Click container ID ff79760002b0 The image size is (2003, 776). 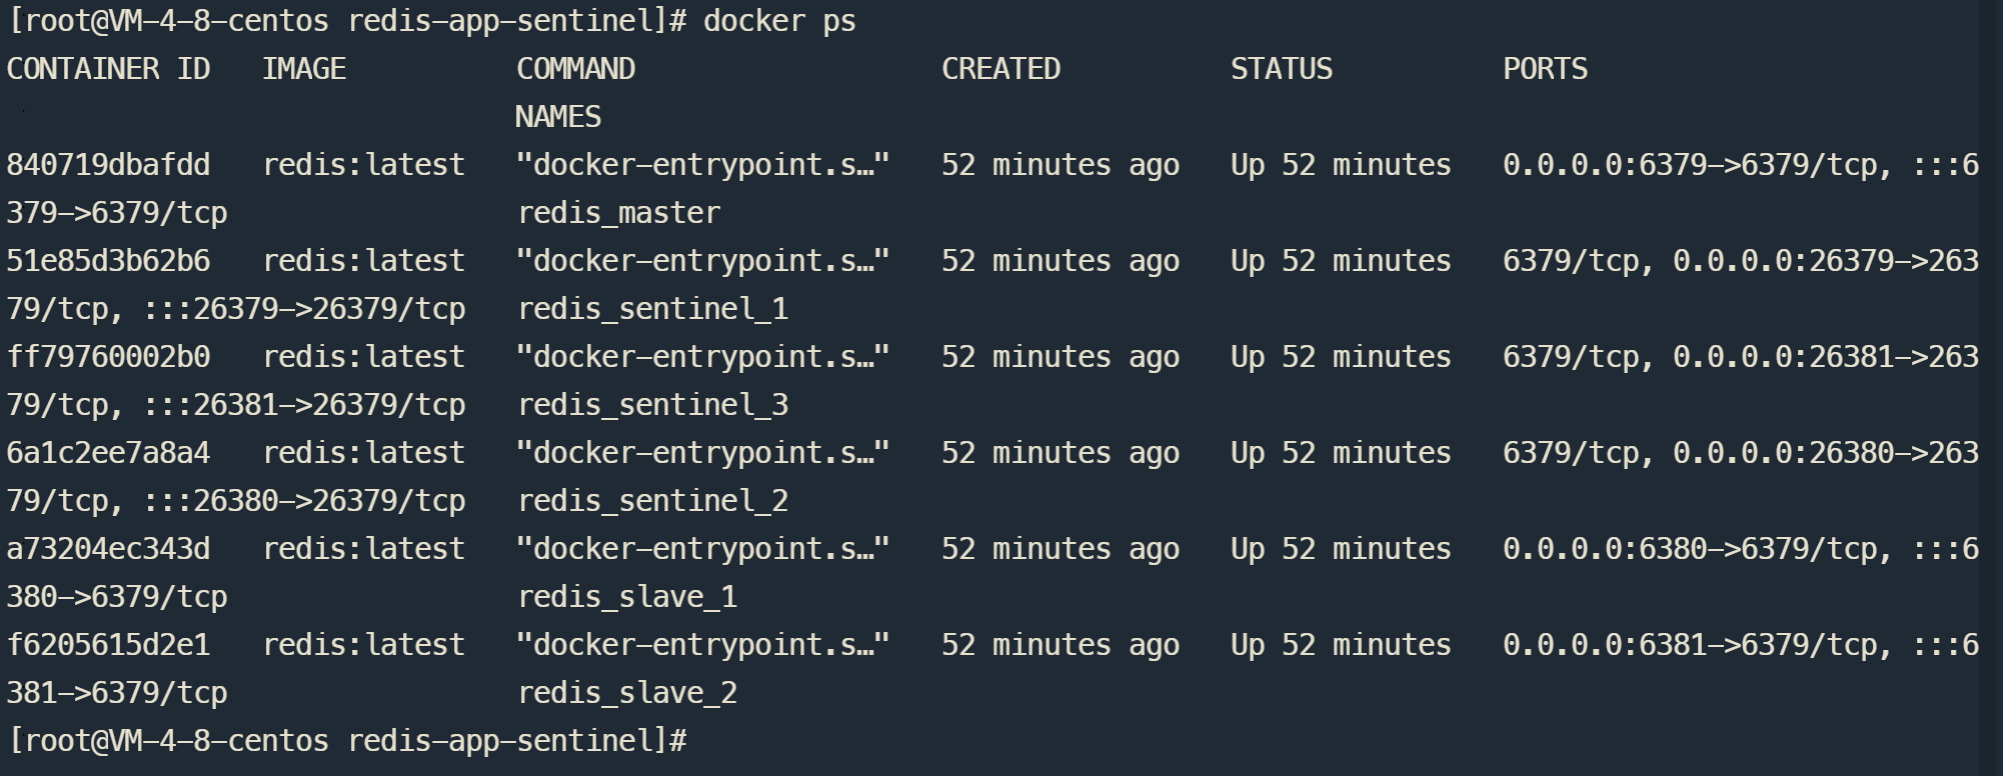[x=108, y=357]
